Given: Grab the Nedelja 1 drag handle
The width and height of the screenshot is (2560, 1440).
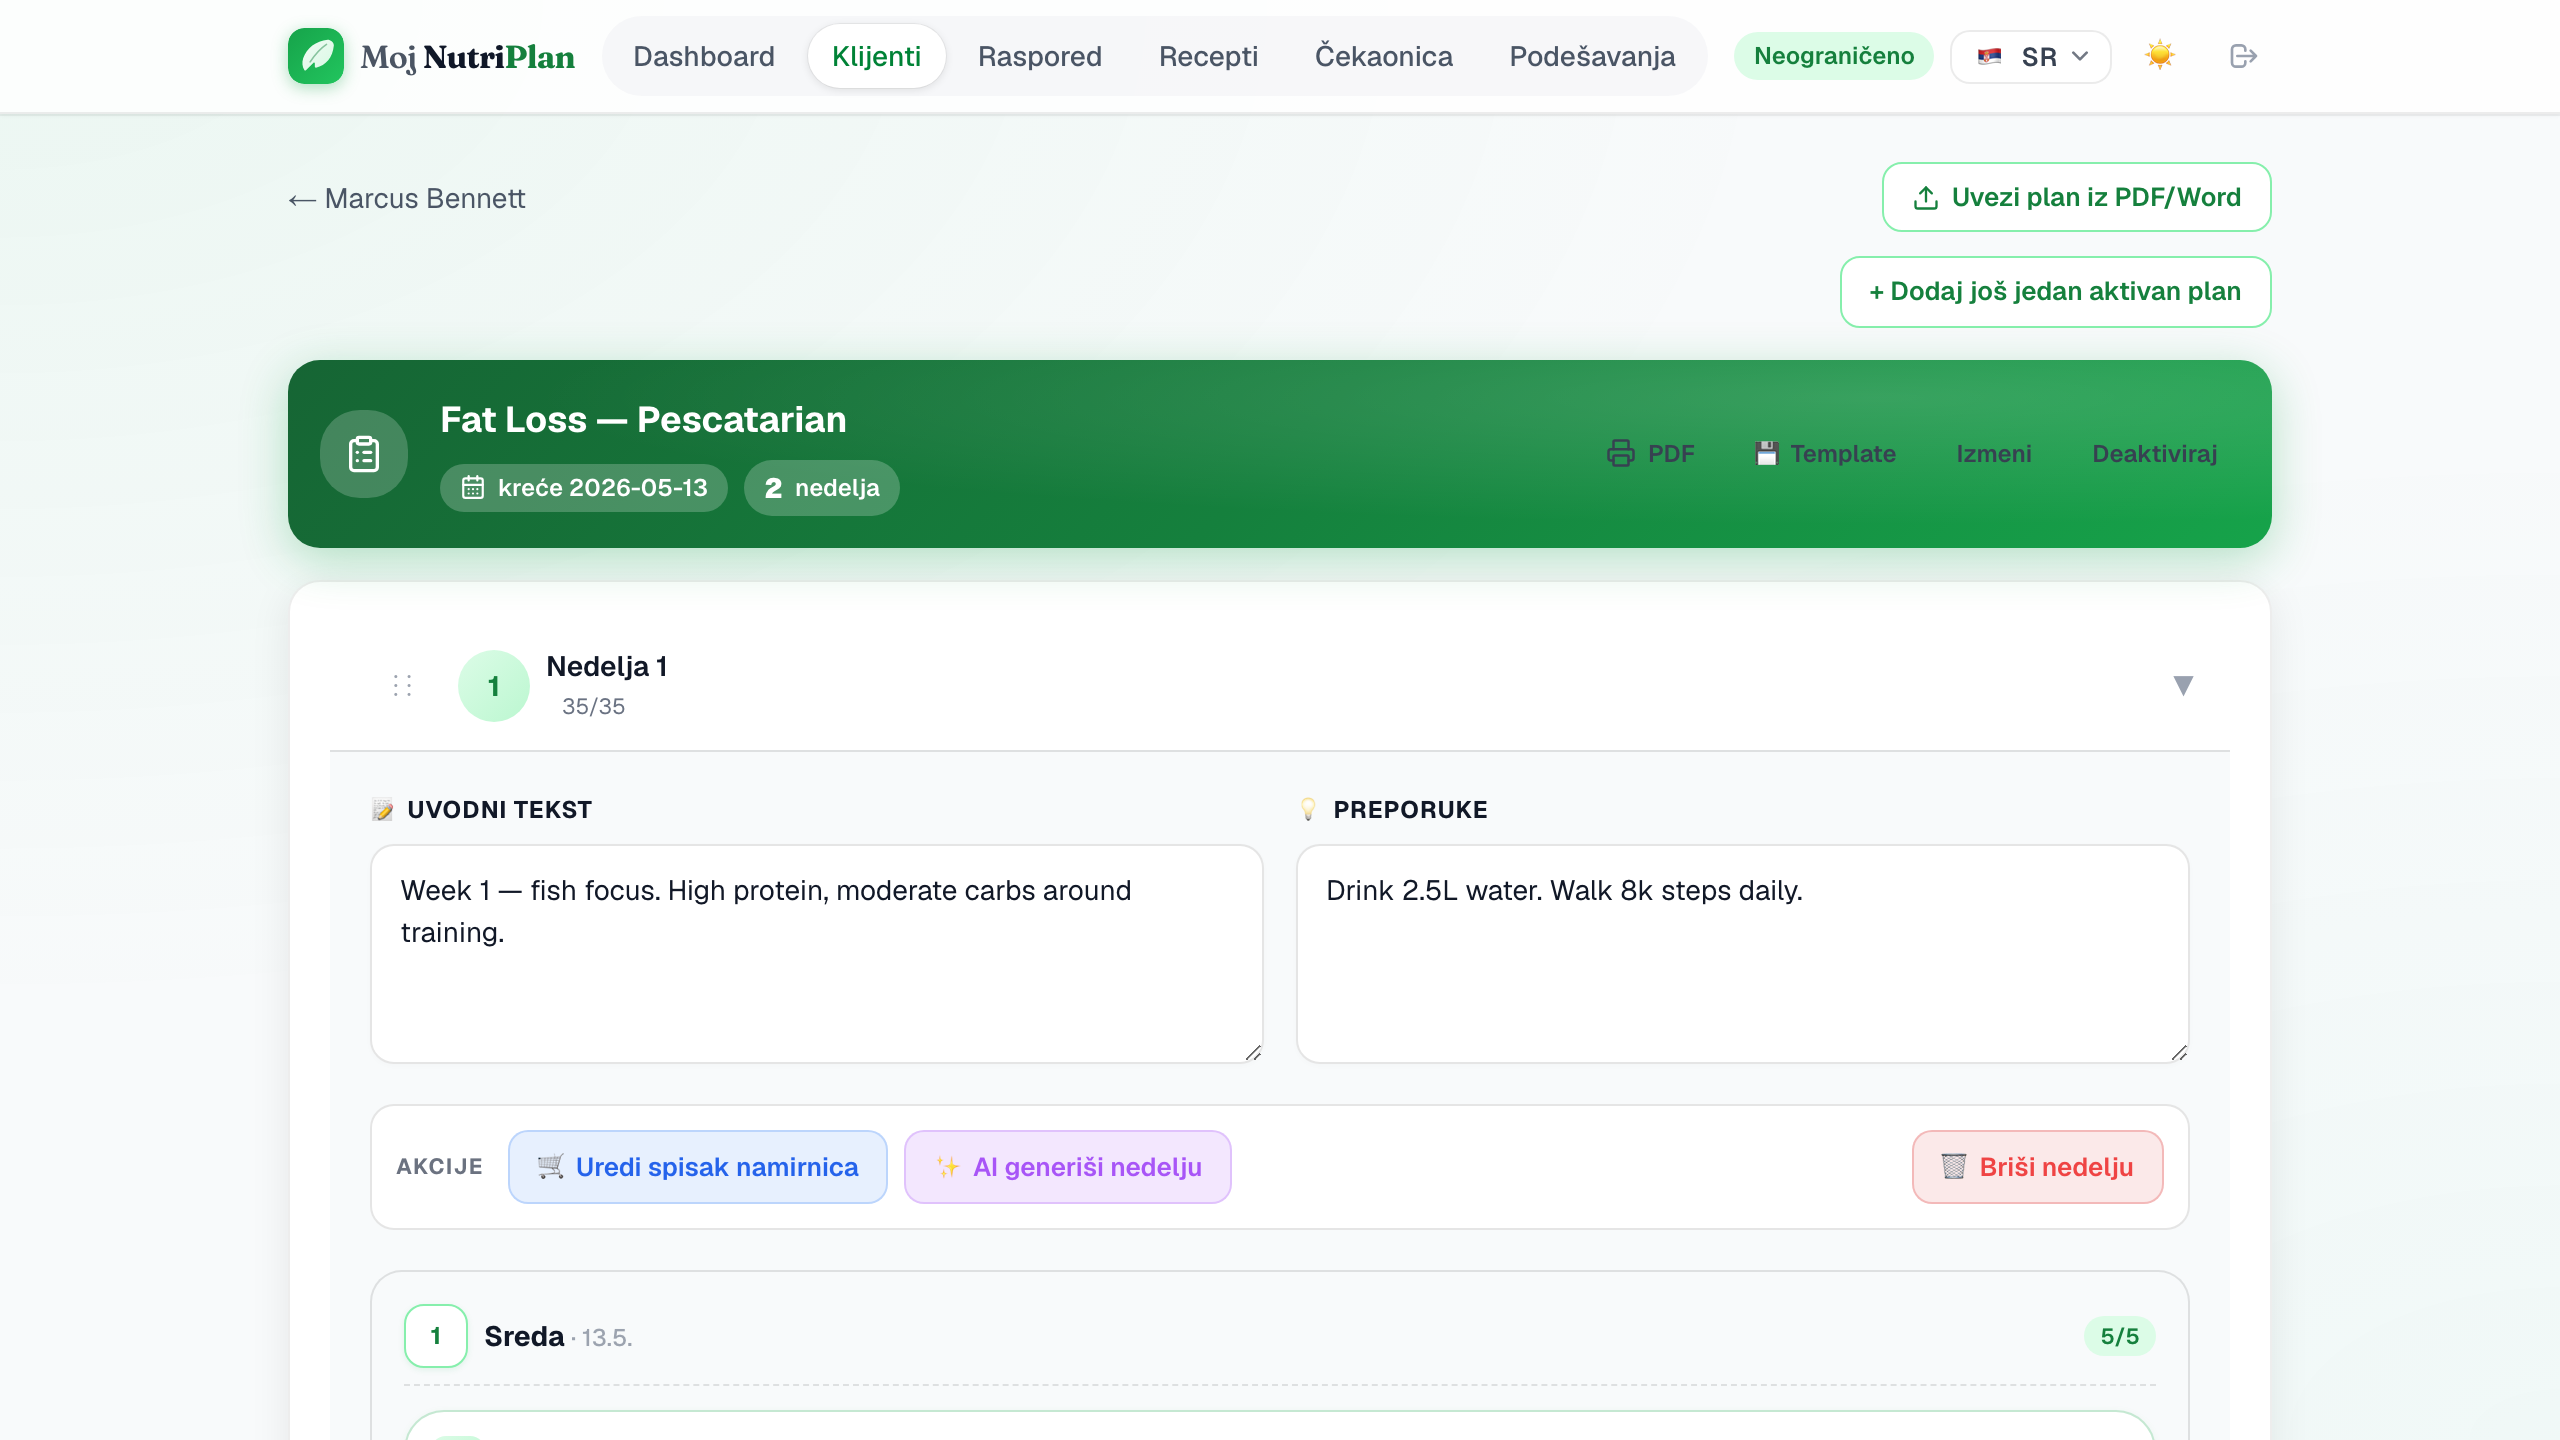Looking at the screenshot, I should 402,685.
